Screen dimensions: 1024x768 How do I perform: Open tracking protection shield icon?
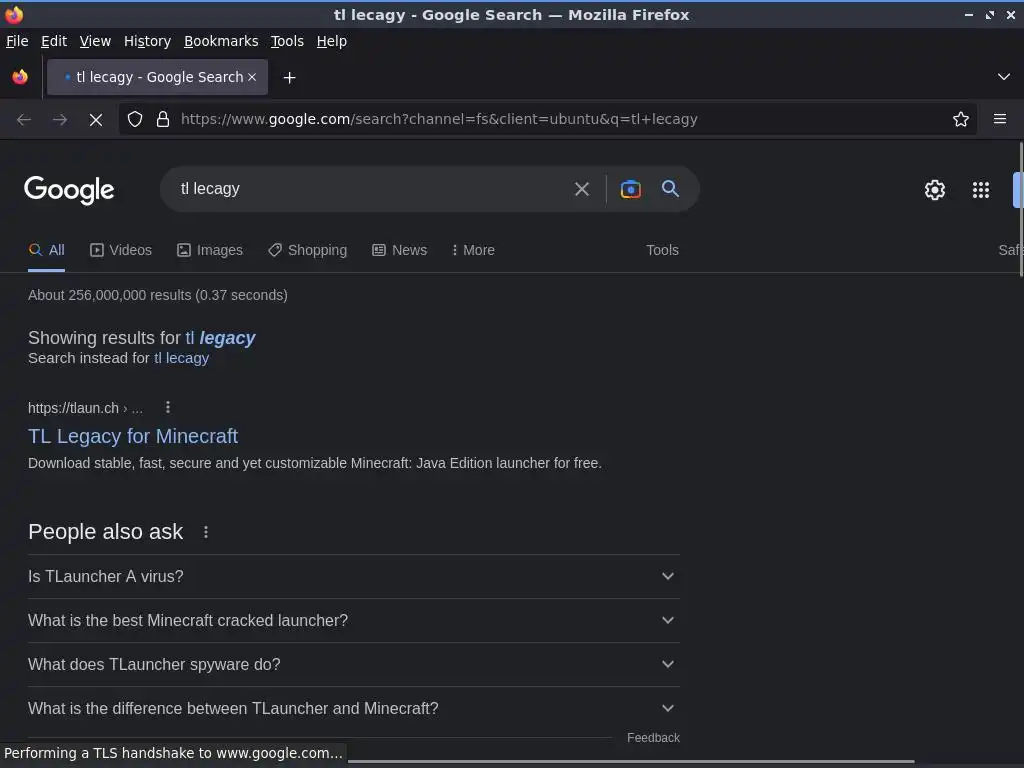coord(135,119)
